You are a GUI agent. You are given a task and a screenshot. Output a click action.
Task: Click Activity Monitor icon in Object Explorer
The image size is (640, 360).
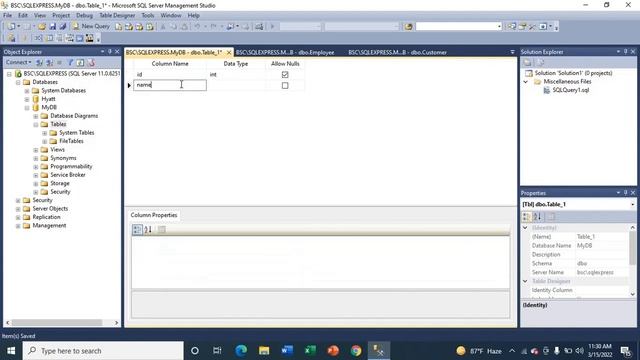91,62
